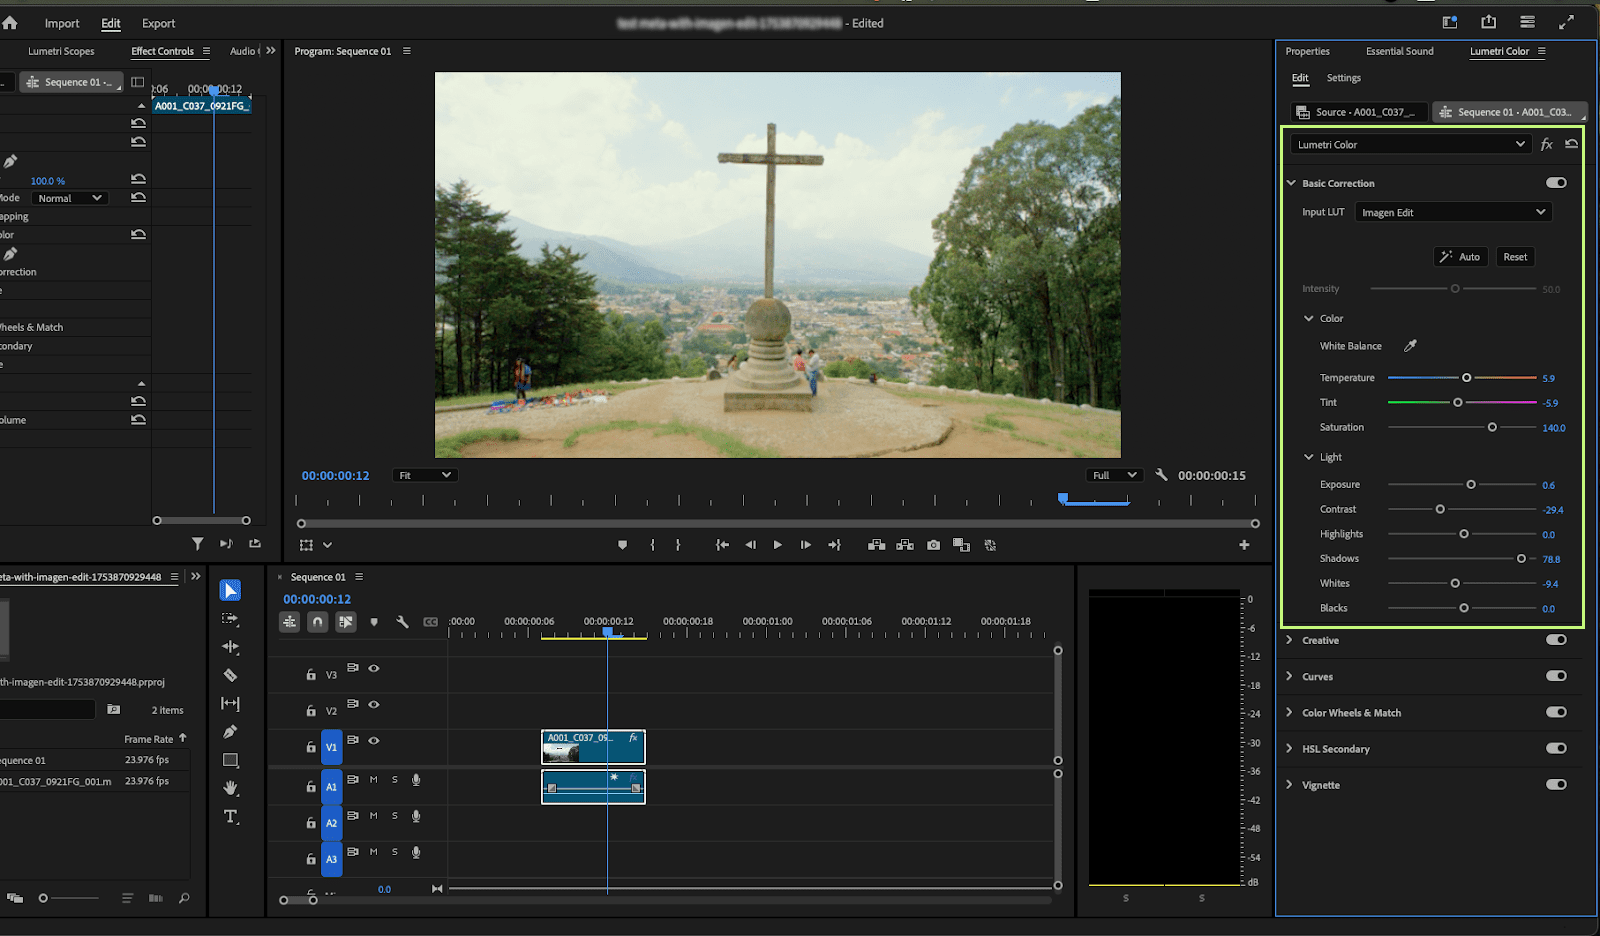Toggle the Vignette section switch

click(1556, 784)
